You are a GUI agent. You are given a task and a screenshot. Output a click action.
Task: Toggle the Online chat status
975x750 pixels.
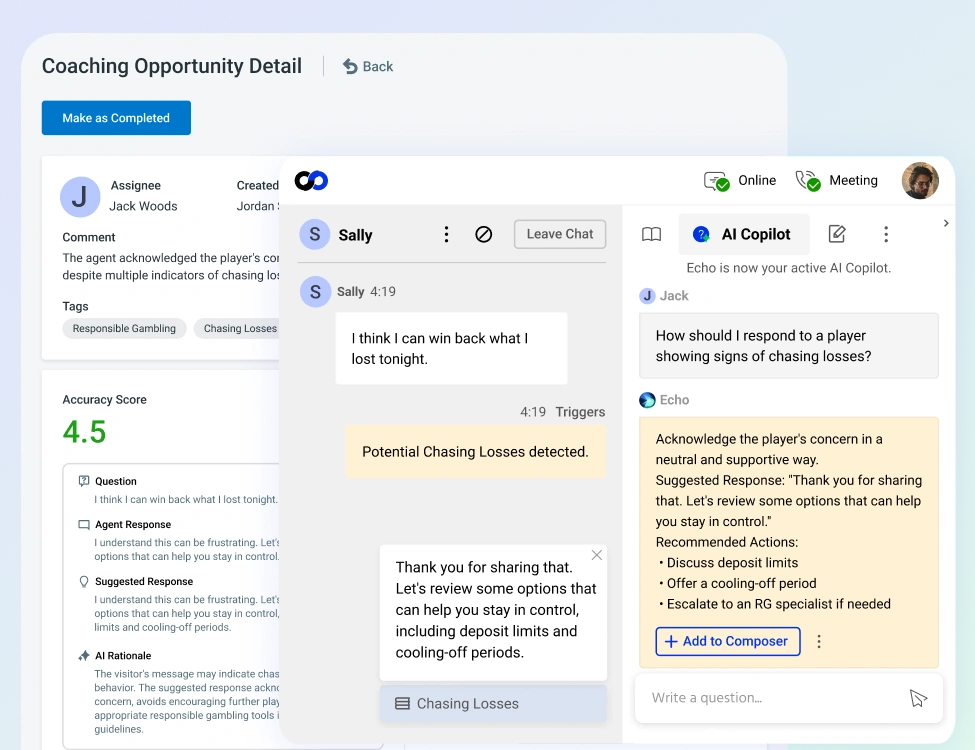click(x=739, y=181)
